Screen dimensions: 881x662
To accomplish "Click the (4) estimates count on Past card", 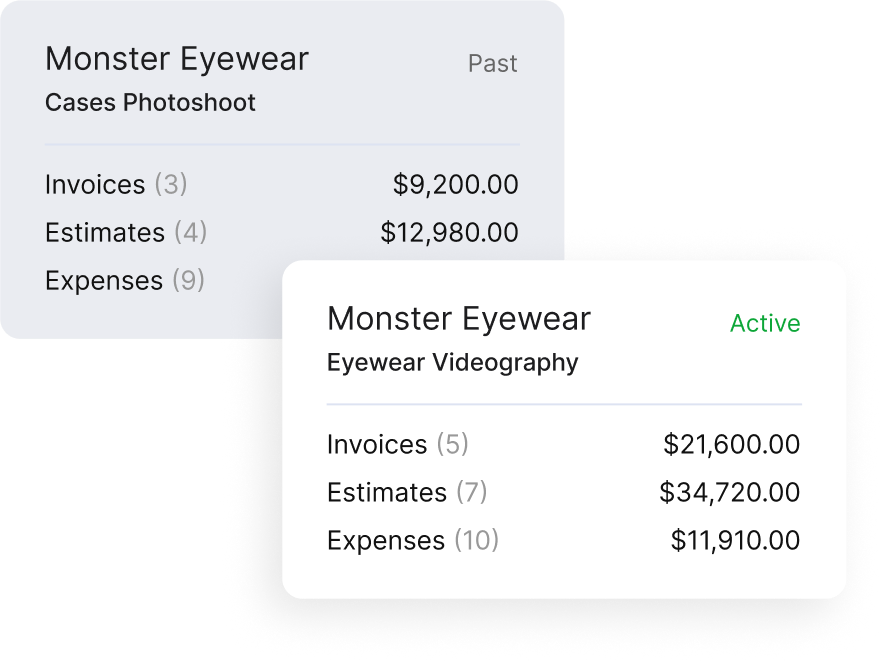I will click(x=190, y=232).
